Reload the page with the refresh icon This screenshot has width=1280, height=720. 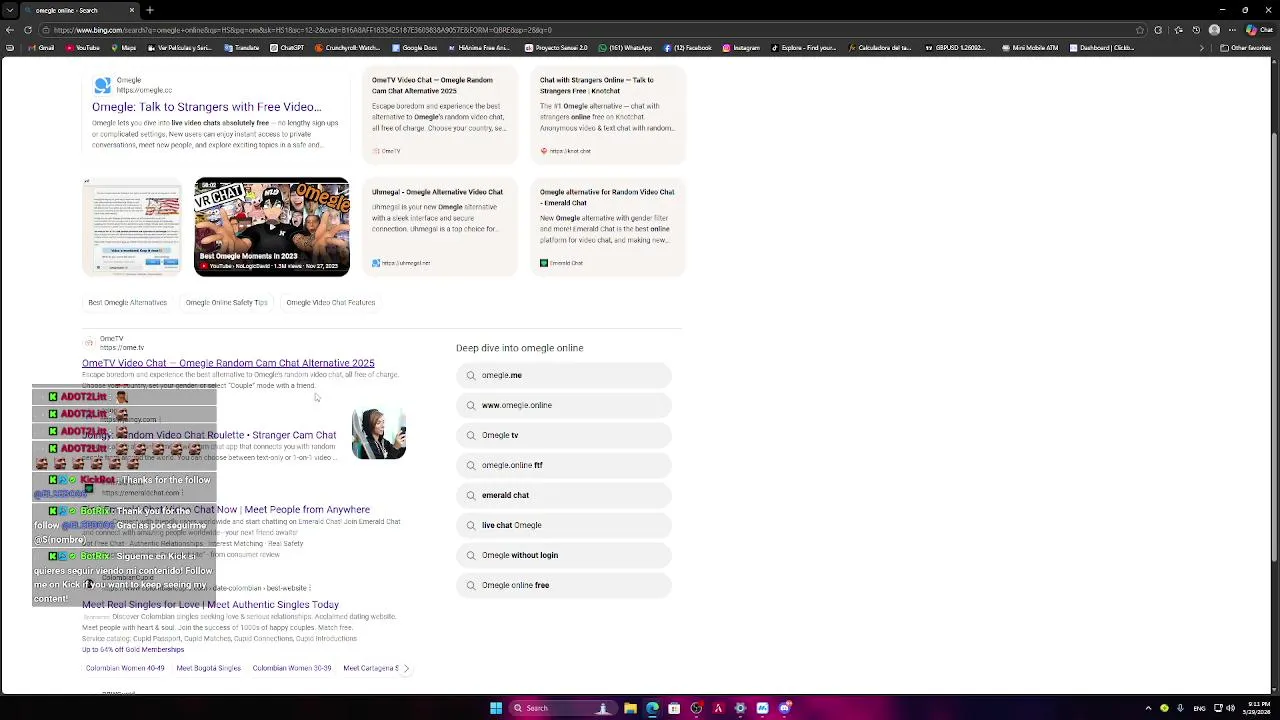(29, 30)
